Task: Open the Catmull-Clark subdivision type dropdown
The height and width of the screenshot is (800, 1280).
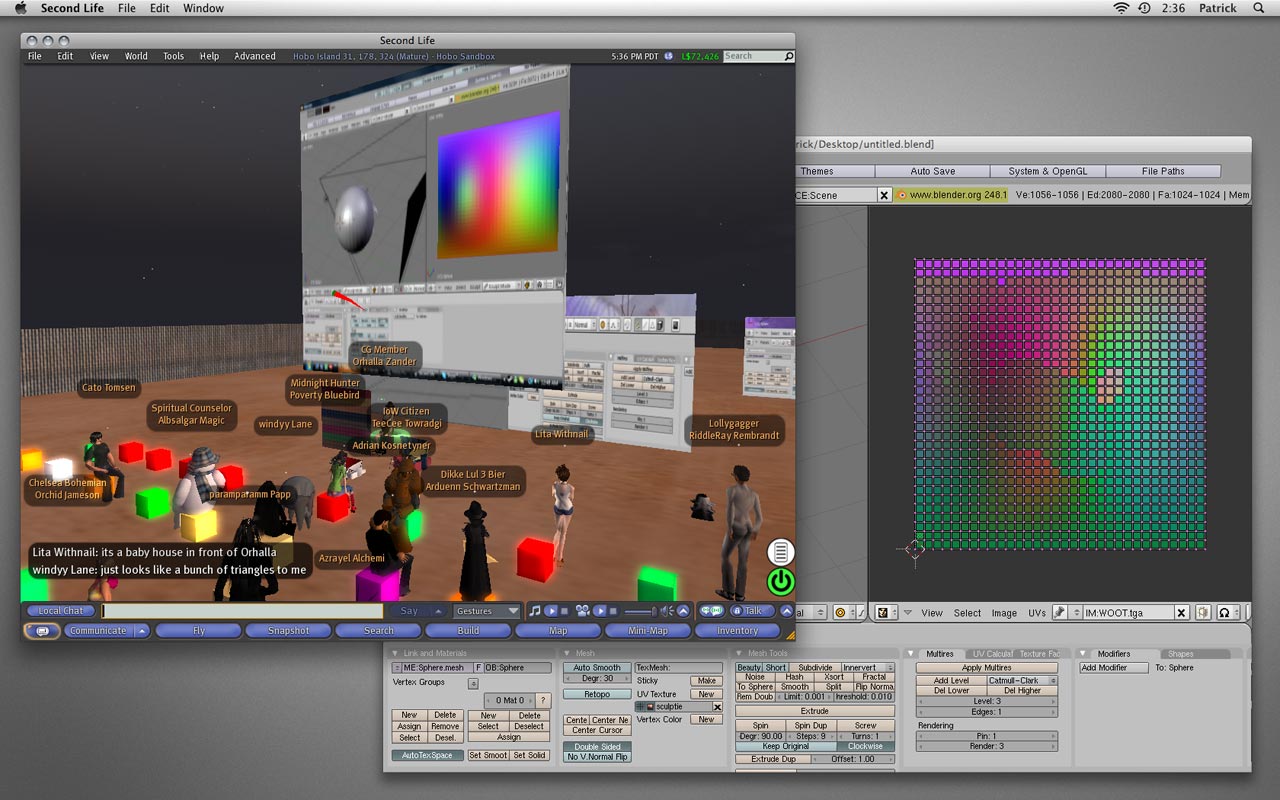Action: 1022,681
